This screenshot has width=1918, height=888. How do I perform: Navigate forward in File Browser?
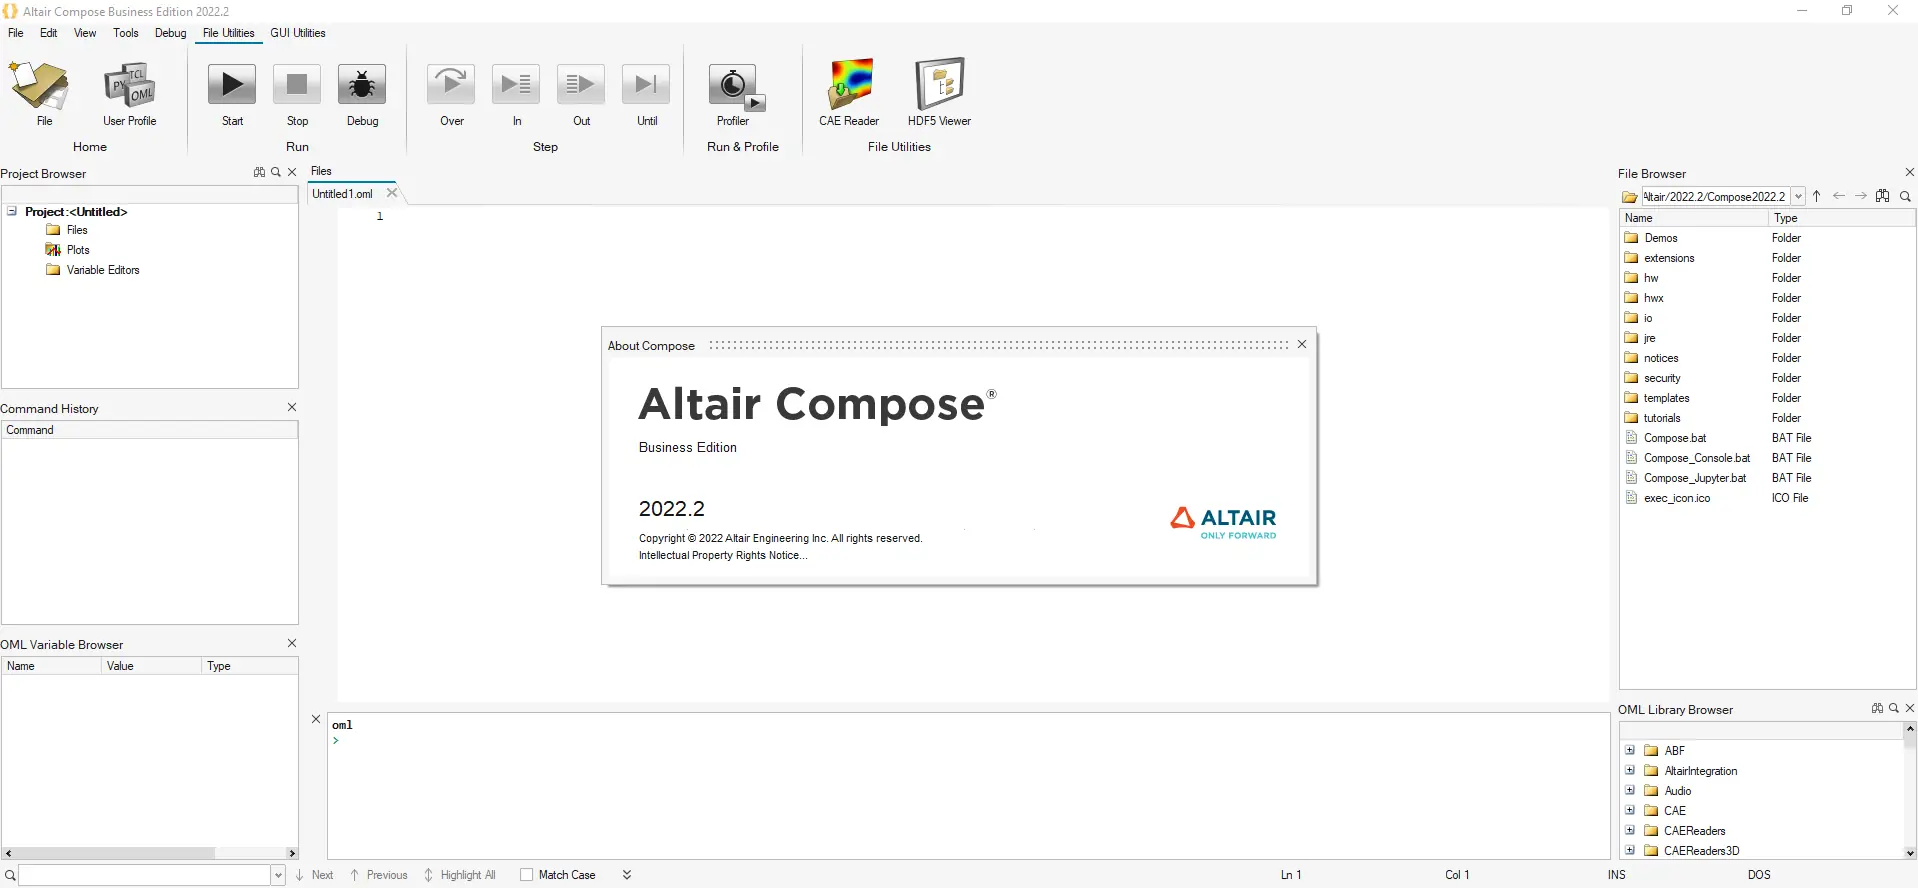pos(1861,196)
